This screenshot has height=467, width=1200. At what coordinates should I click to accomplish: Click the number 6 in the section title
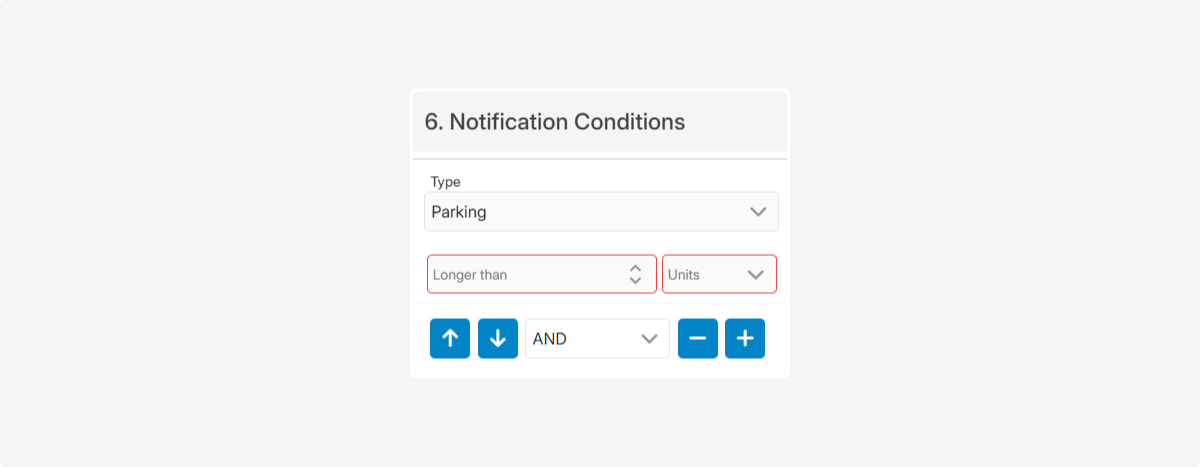click(431, 122)
